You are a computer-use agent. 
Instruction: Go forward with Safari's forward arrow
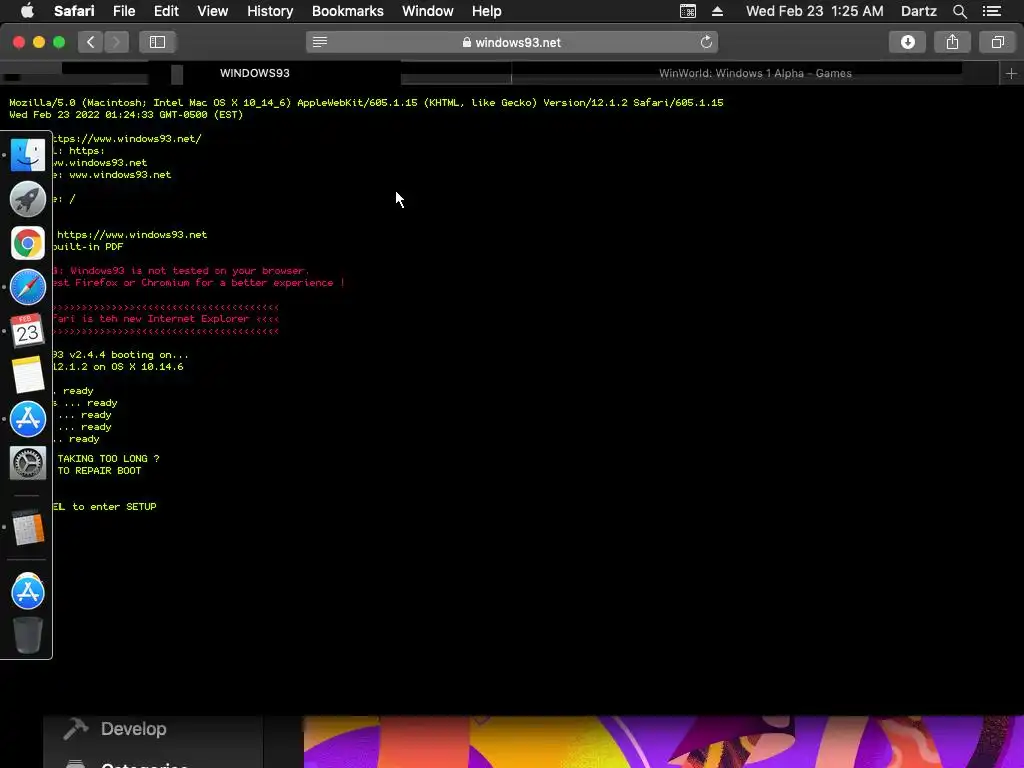[116, 42]
